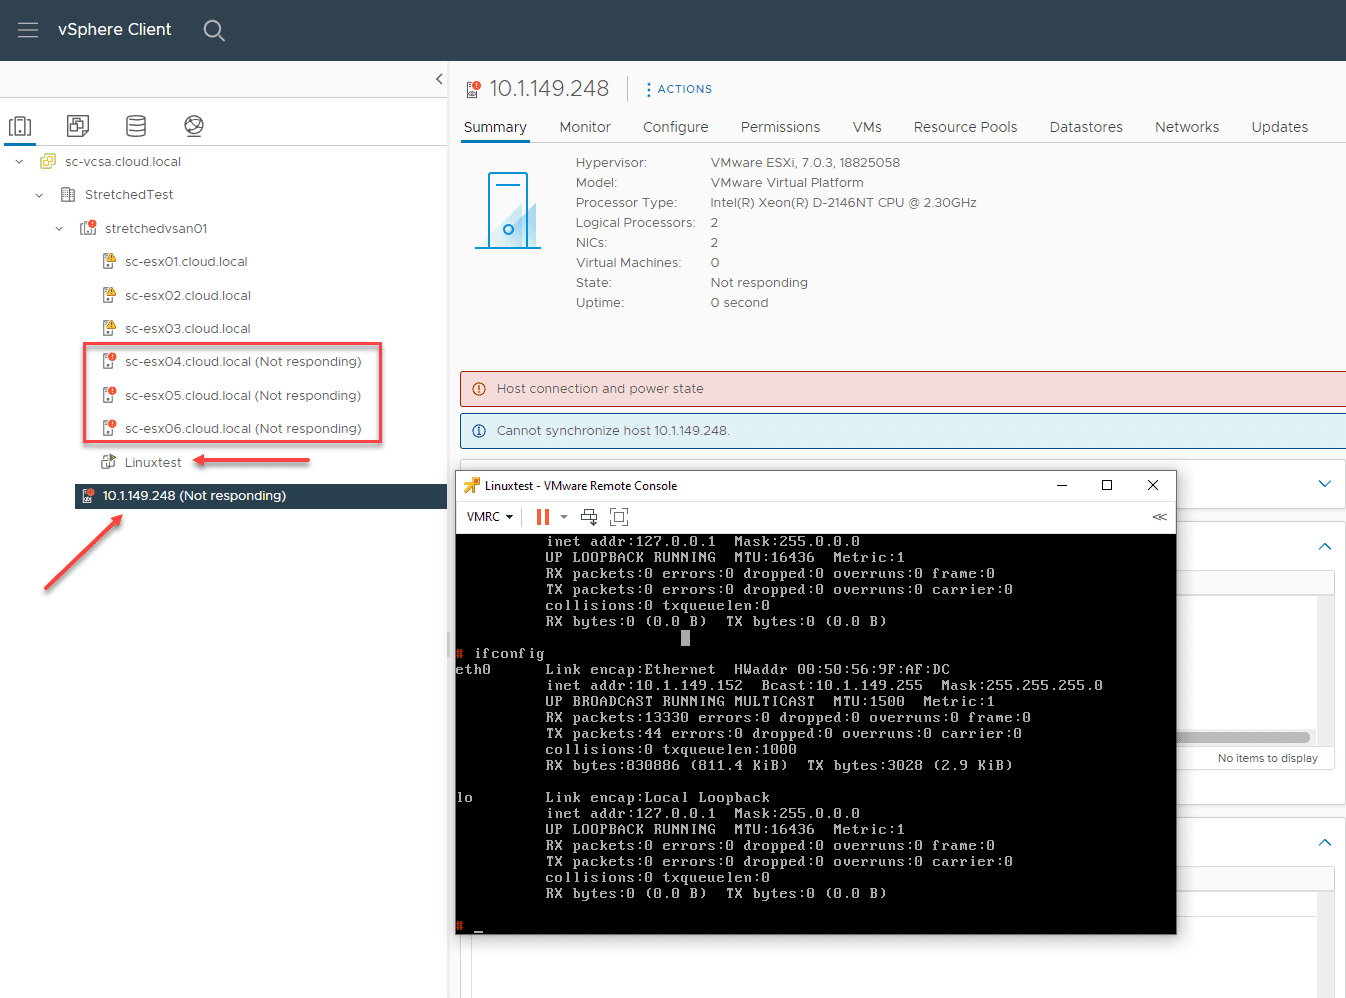The image size is (1346, 998).
Task: Collapse the left navigation pane
Action: [439, 79]
